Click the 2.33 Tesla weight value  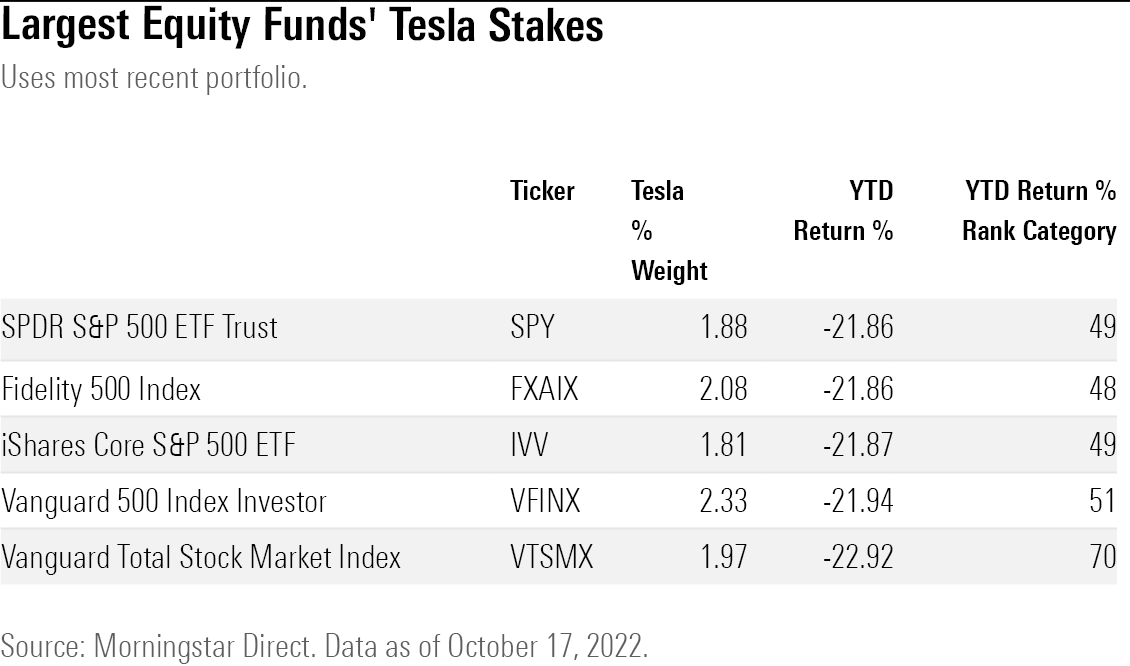click(x=722, y=500)
